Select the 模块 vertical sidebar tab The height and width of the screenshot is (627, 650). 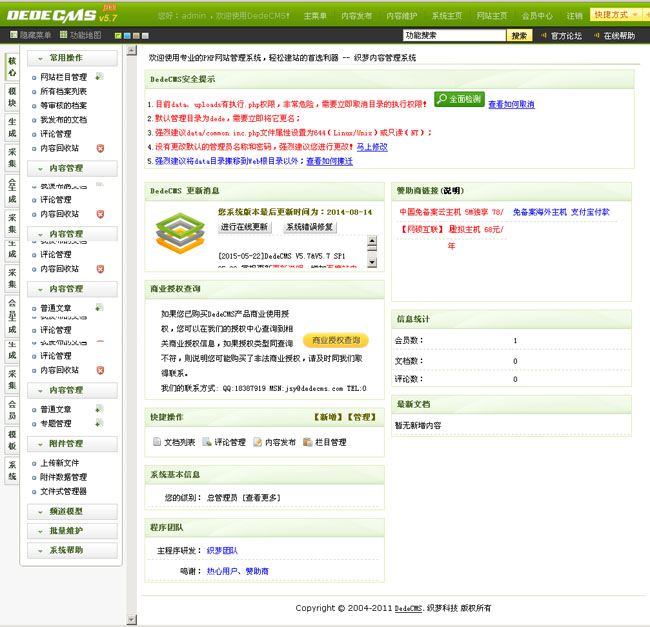click(x=12, y=96)
